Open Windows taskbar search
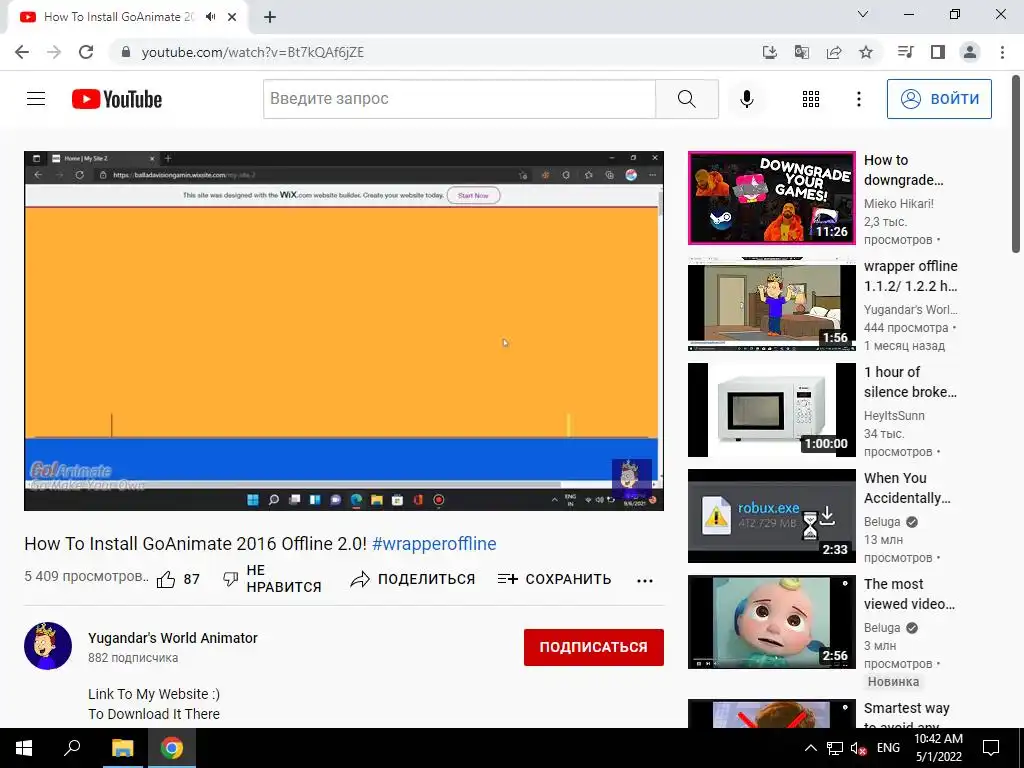Viewport: 1024px width, 768px height. click(72, 748)
